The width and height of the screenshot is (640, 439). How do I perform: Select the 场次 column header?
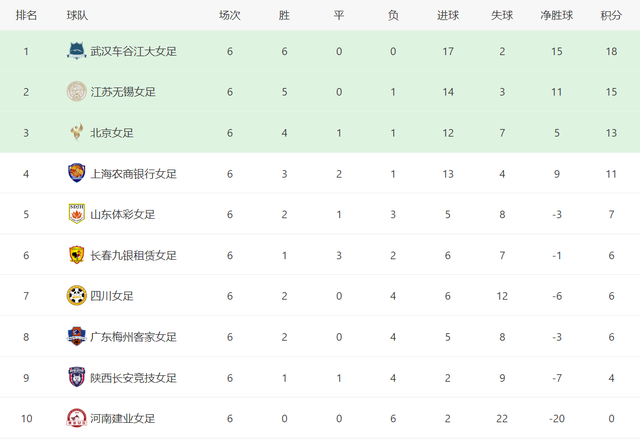click(x=230, y=16)
